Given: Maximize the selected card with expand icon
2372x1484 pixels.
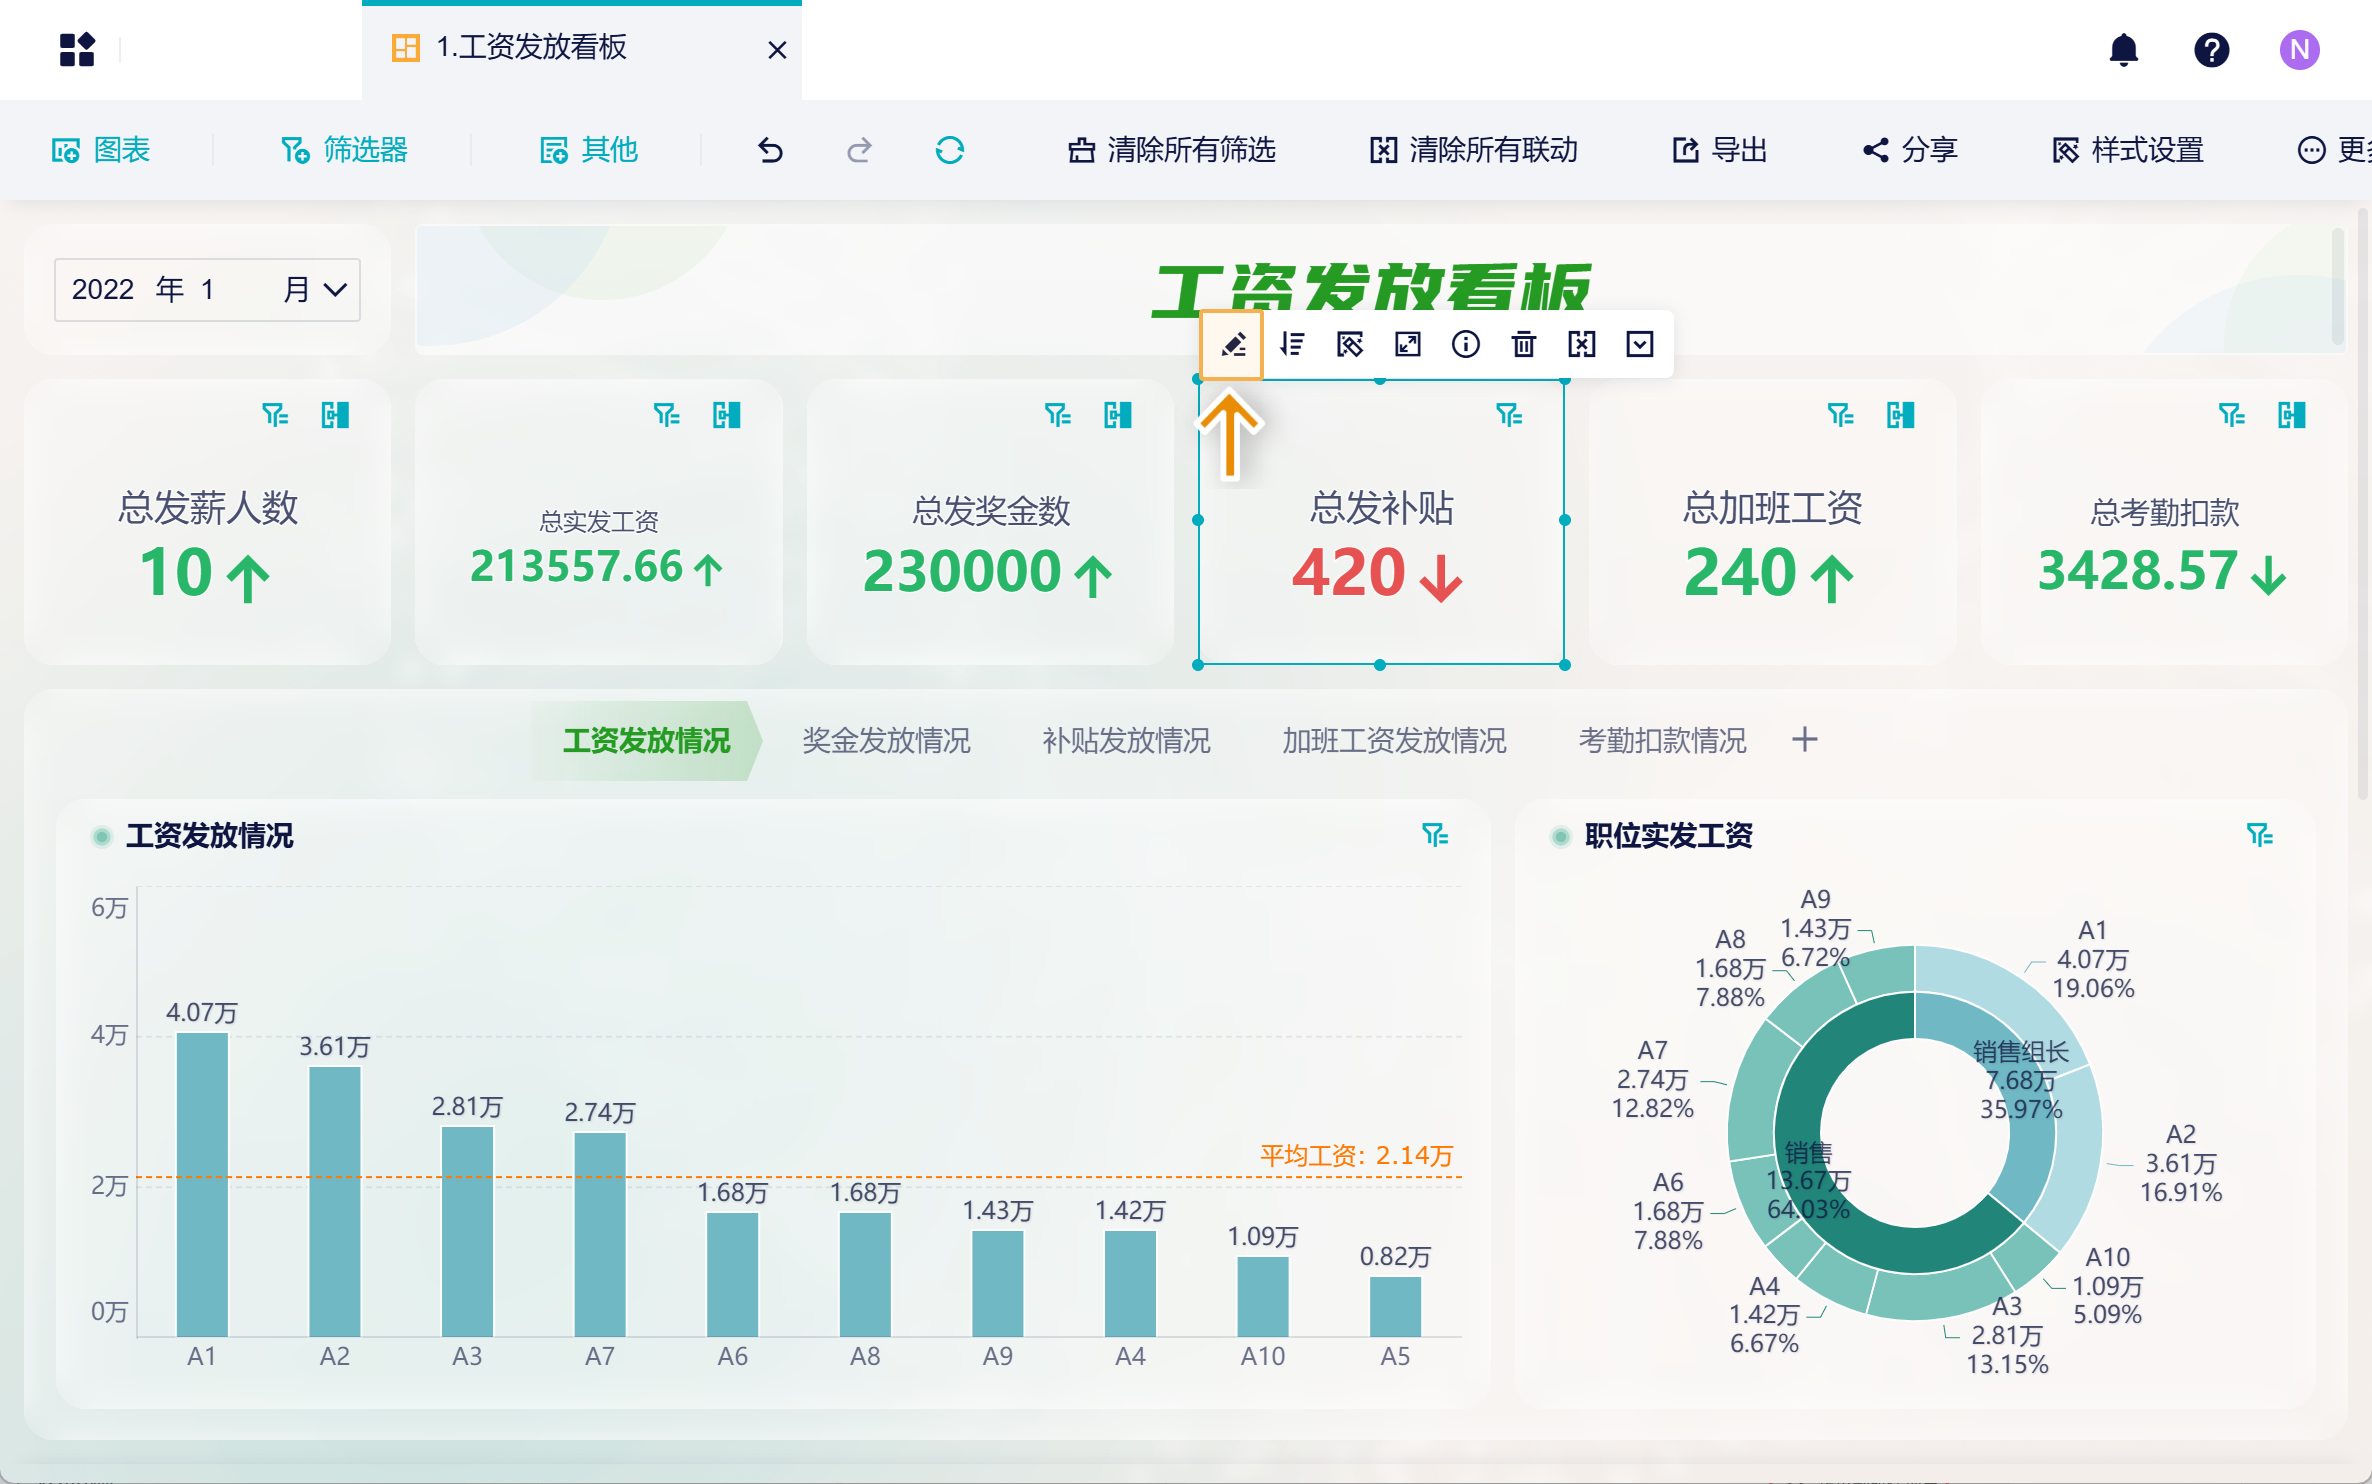Looking at the screenshot, I should coord(1408,345).
